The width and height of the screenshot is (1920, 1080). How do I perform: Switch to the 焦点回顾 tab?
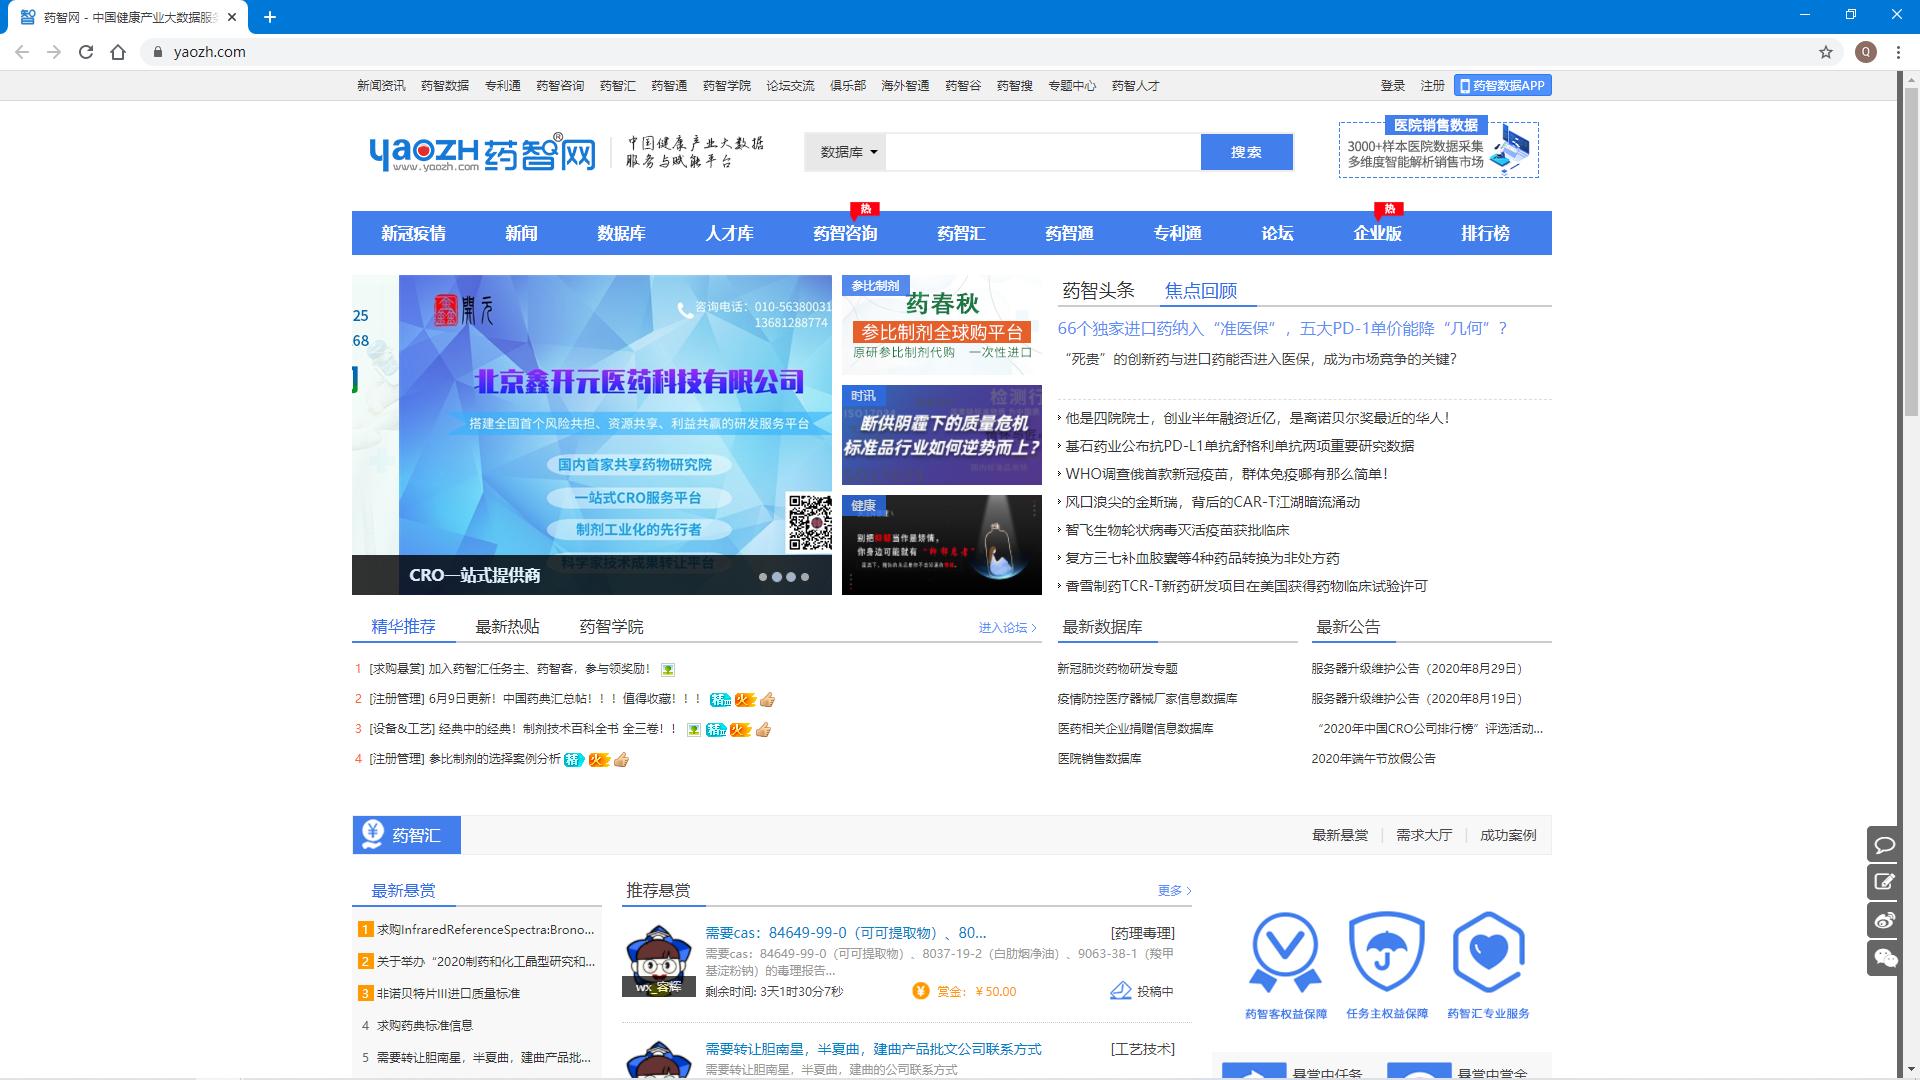tap(1199, 290)
